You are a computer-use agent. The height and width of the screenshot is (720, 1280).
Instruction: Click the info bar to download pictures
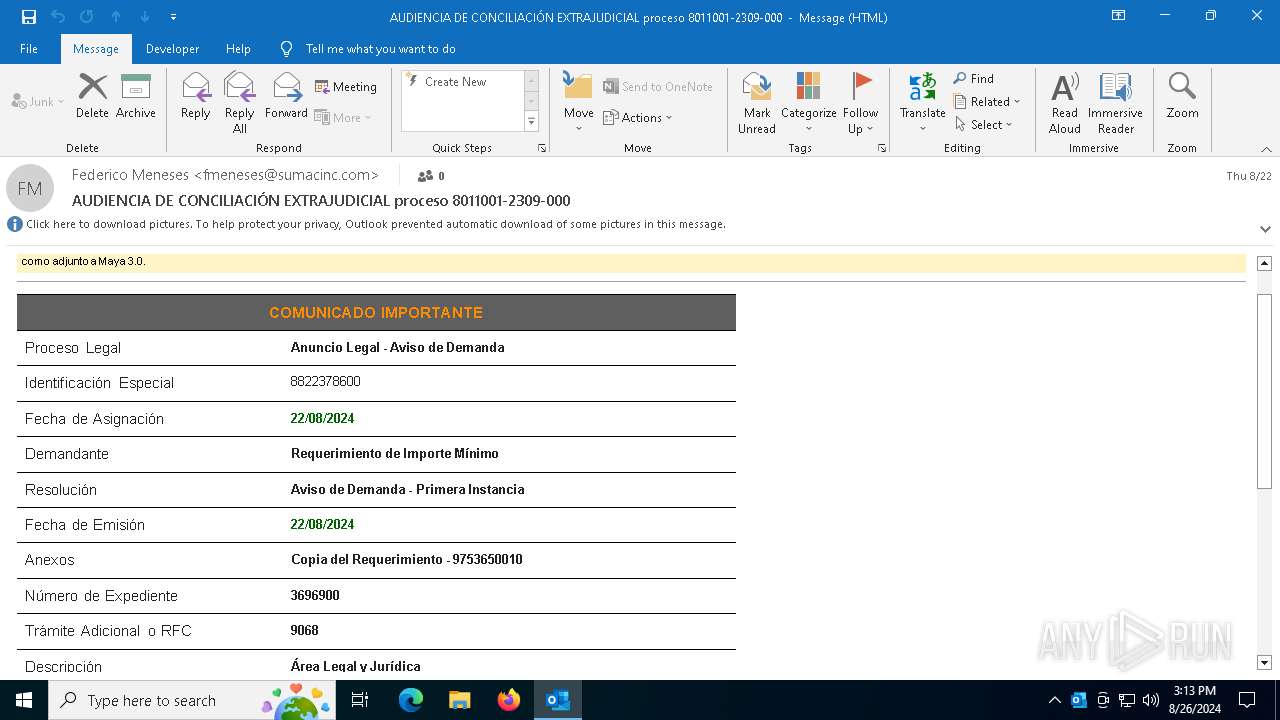click(x=376, y=224)
